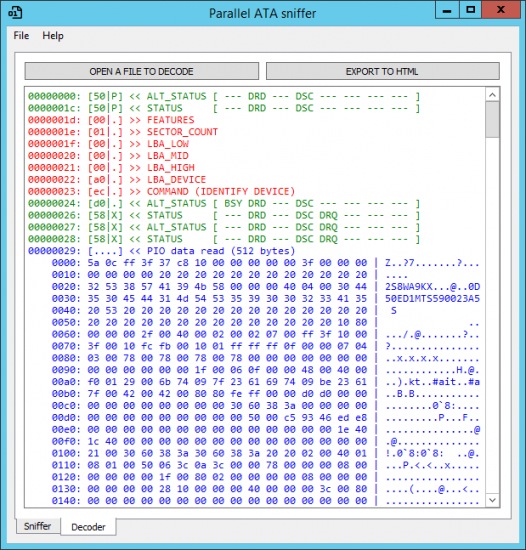Viewport: 526px width, 550px height.
Task: Click the scrollbar down arrow
Action: 492,500
